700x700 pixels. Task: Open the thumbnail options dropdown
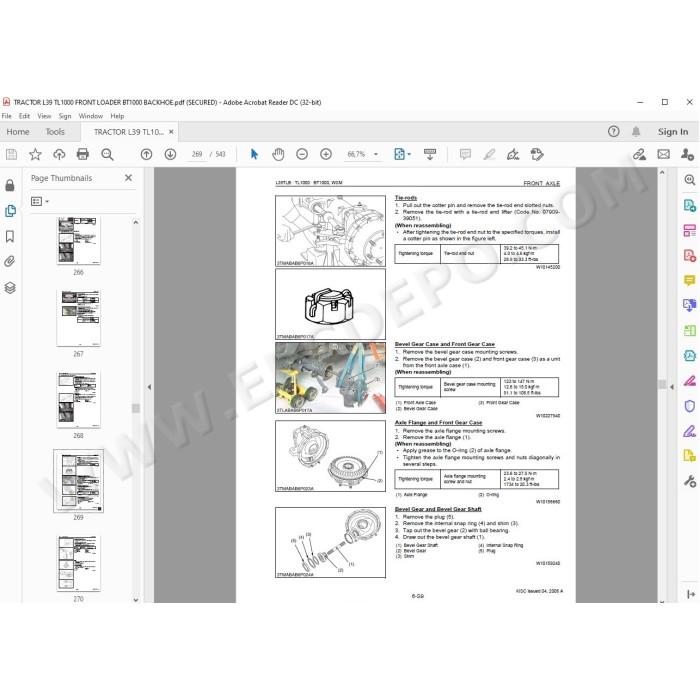click(x=40, y=201)
